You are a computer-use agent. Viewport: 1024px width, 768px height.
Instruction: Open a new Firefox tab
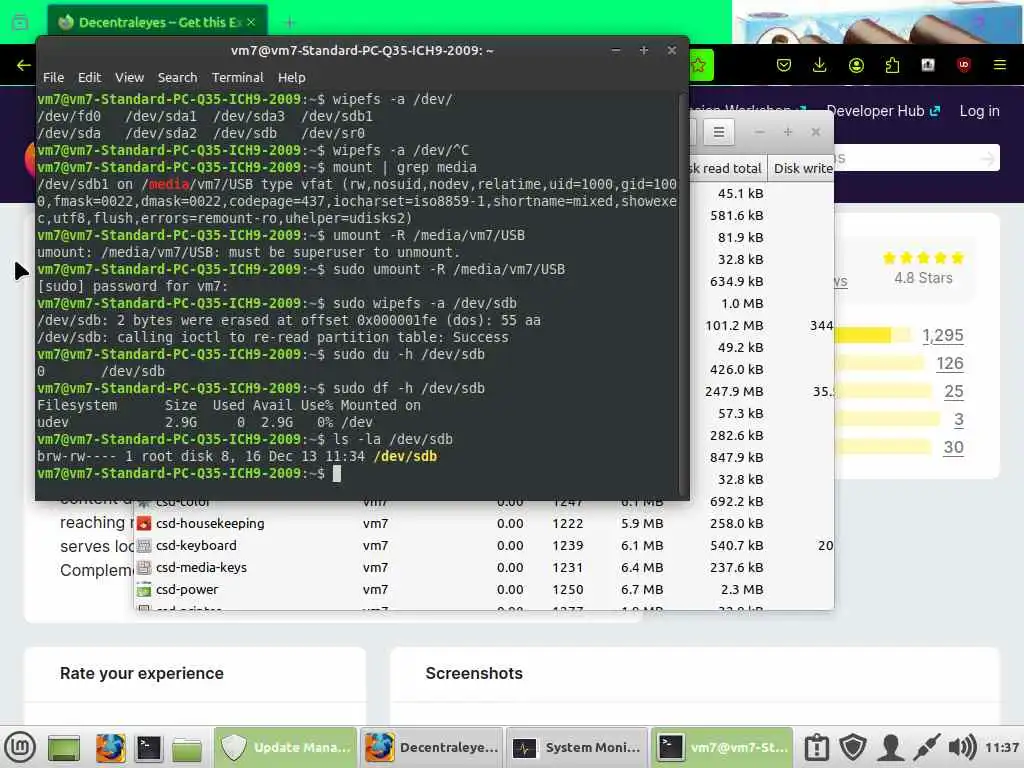[x=289, y=23]
